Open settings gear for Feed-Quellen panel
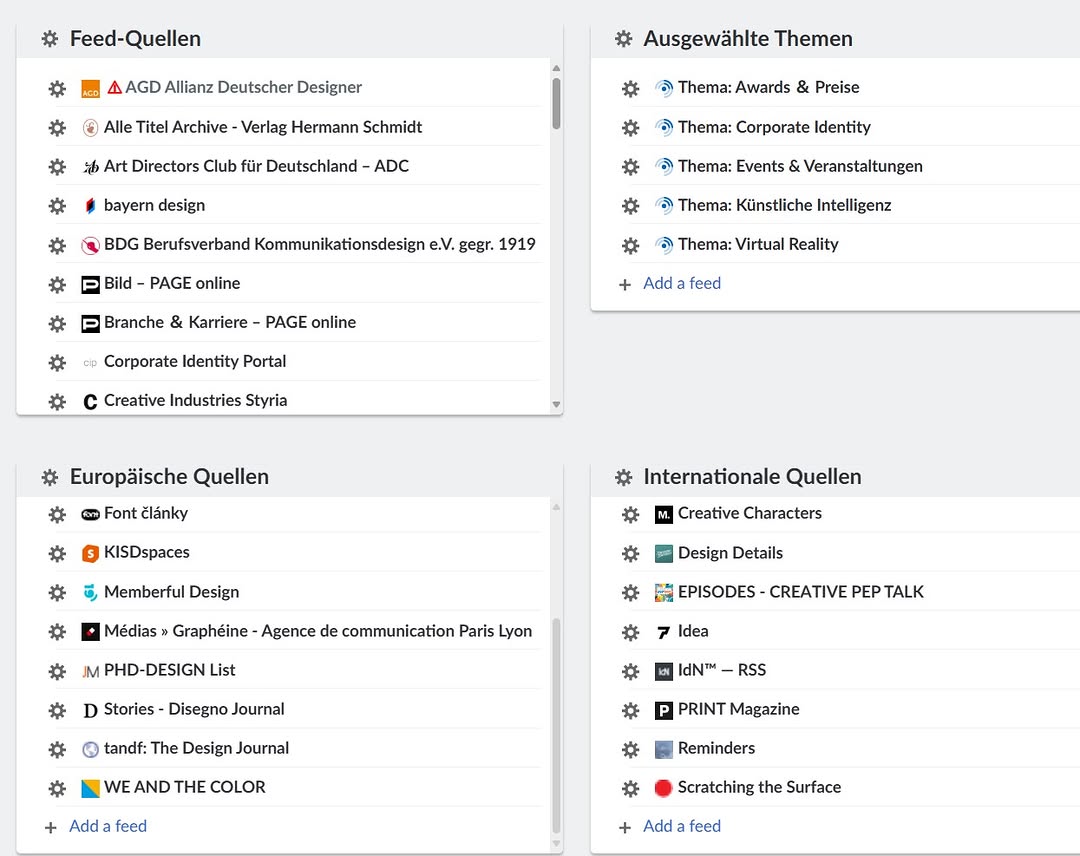 coord(50,39)
